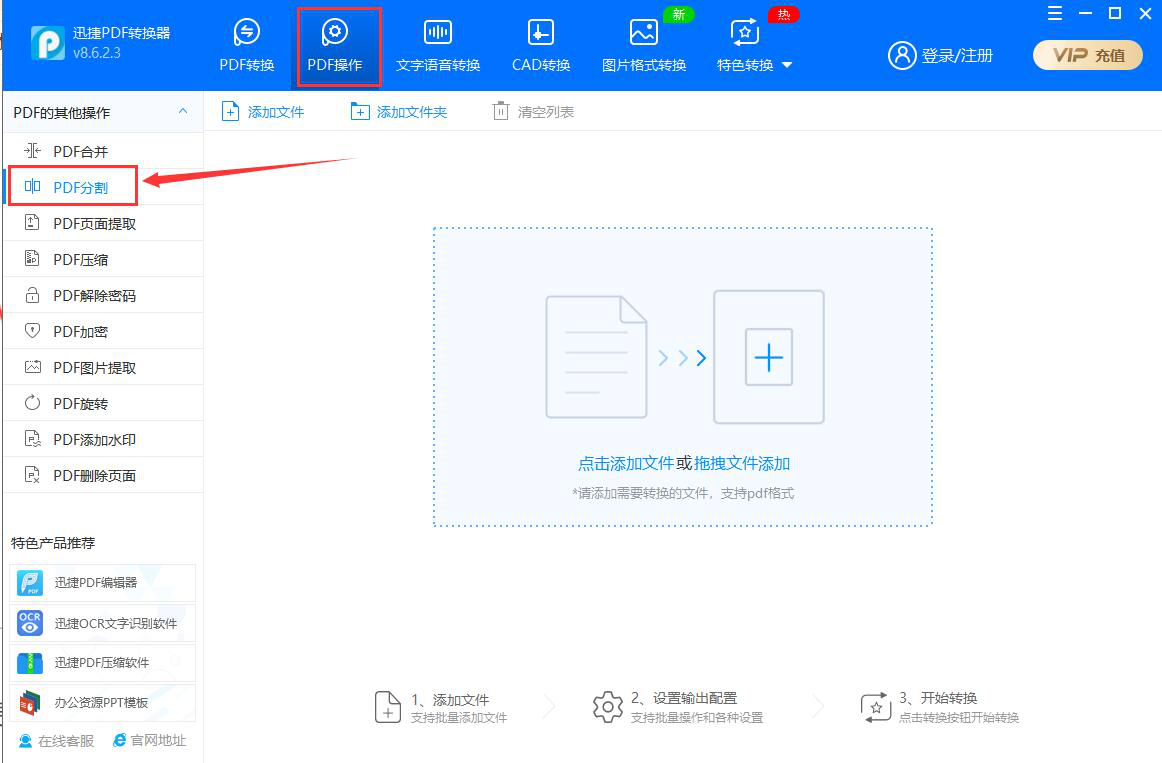1162x763 pixels.
Task: Click the PDF压缩 compress icon
Action: [x=32, y=258]
